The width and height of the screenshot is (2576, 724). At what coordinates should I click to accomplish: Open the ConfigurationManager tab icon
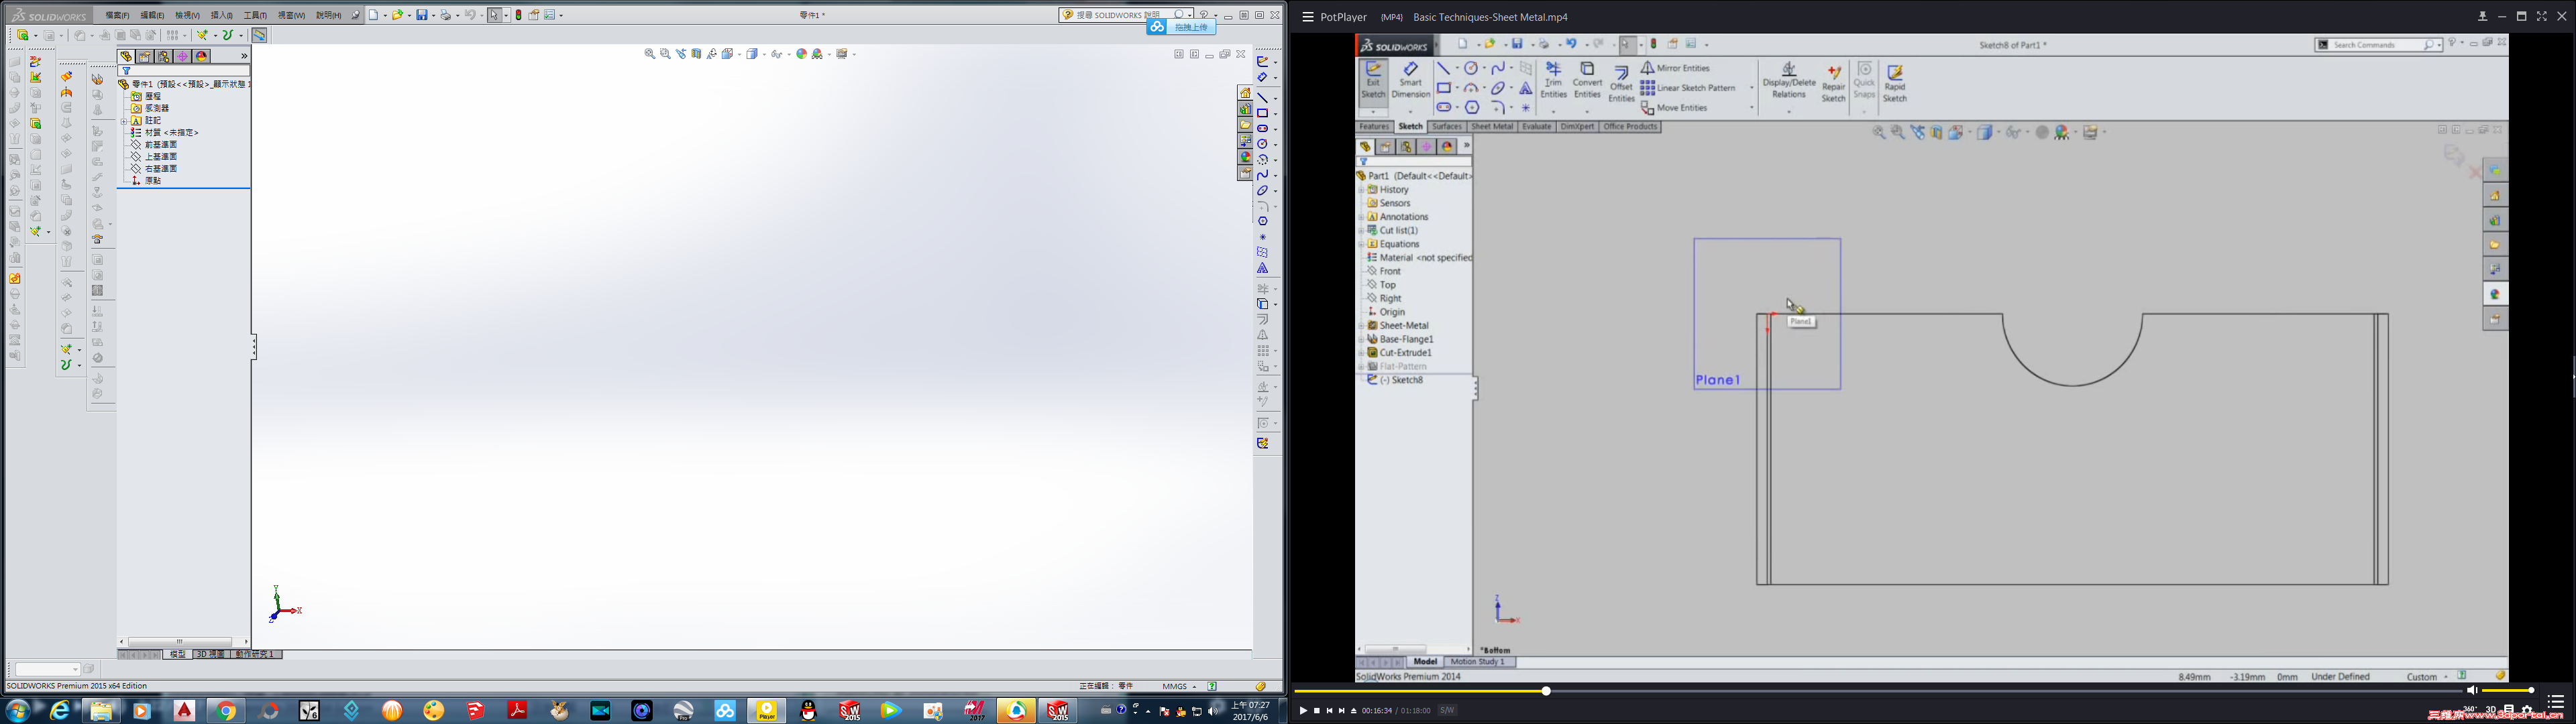tap(164, 56)
